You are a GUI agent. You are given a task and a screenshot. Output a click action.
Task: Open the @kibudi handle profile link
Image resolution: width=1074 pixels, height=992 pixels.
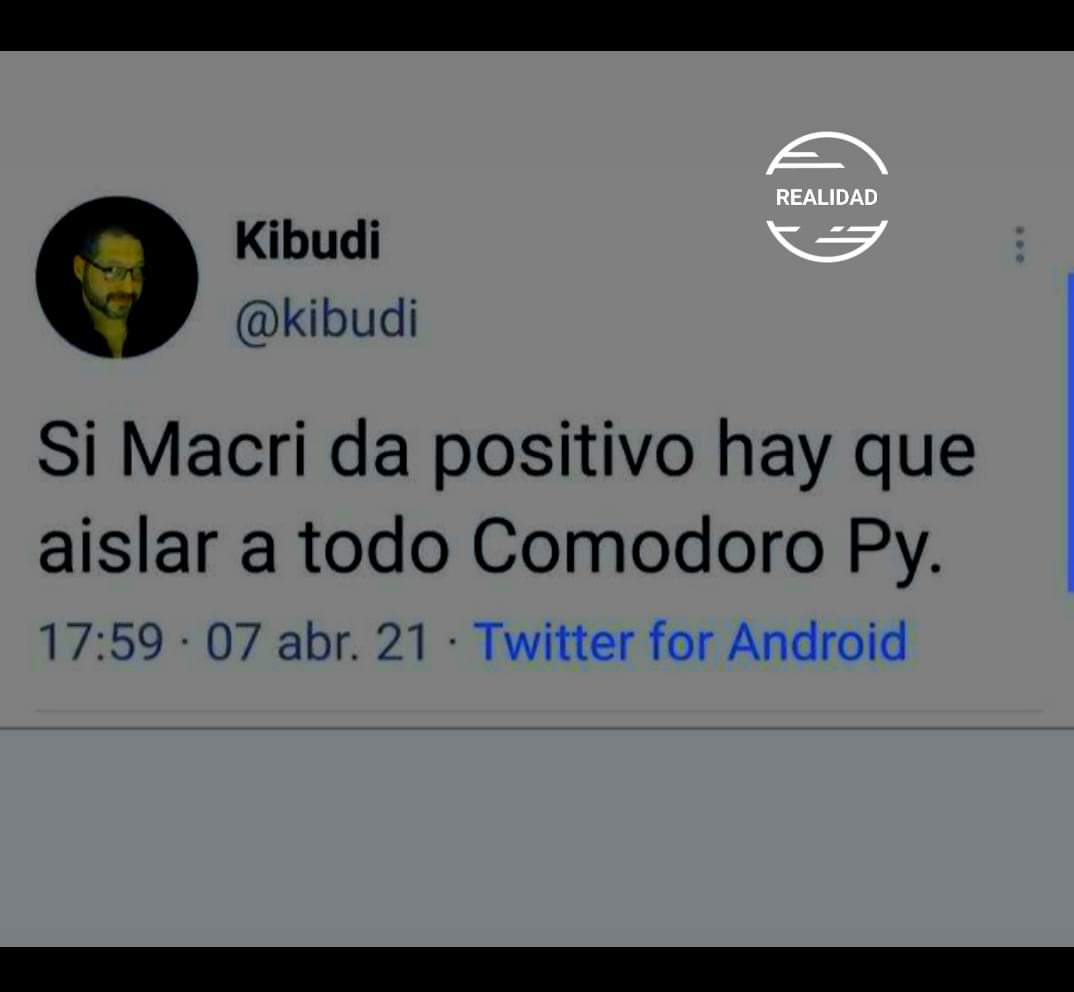click(x=326, y=320)
